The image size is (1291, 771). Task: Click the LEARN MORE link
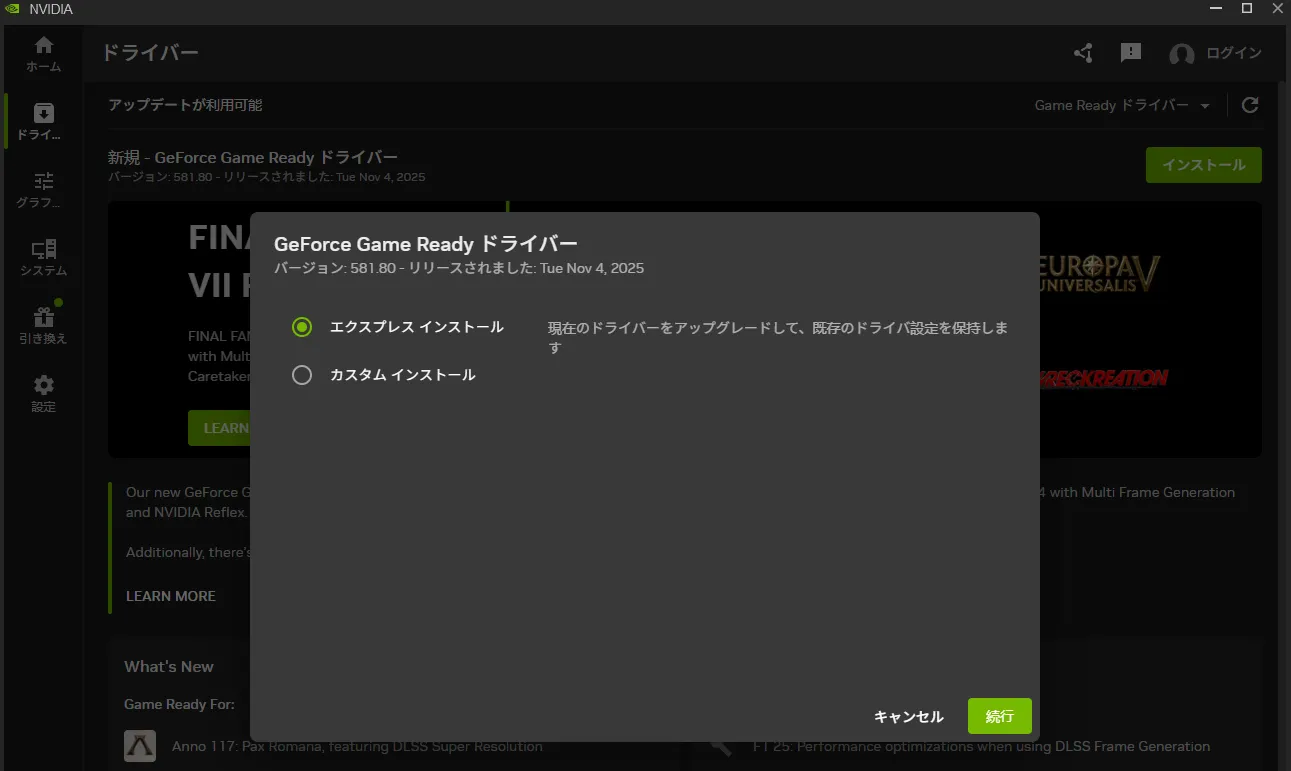[171, 596]
